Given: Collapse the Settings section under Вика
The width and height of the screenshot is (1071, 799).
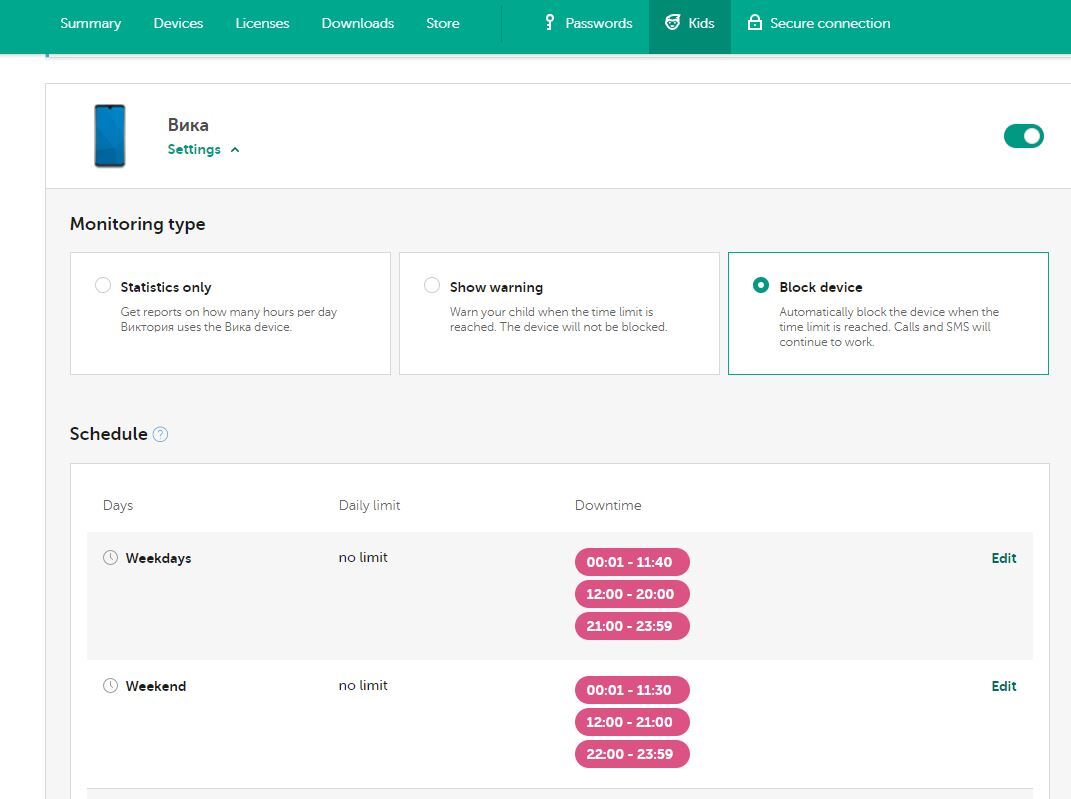Looking at the screenshot, I should point(203,150).
